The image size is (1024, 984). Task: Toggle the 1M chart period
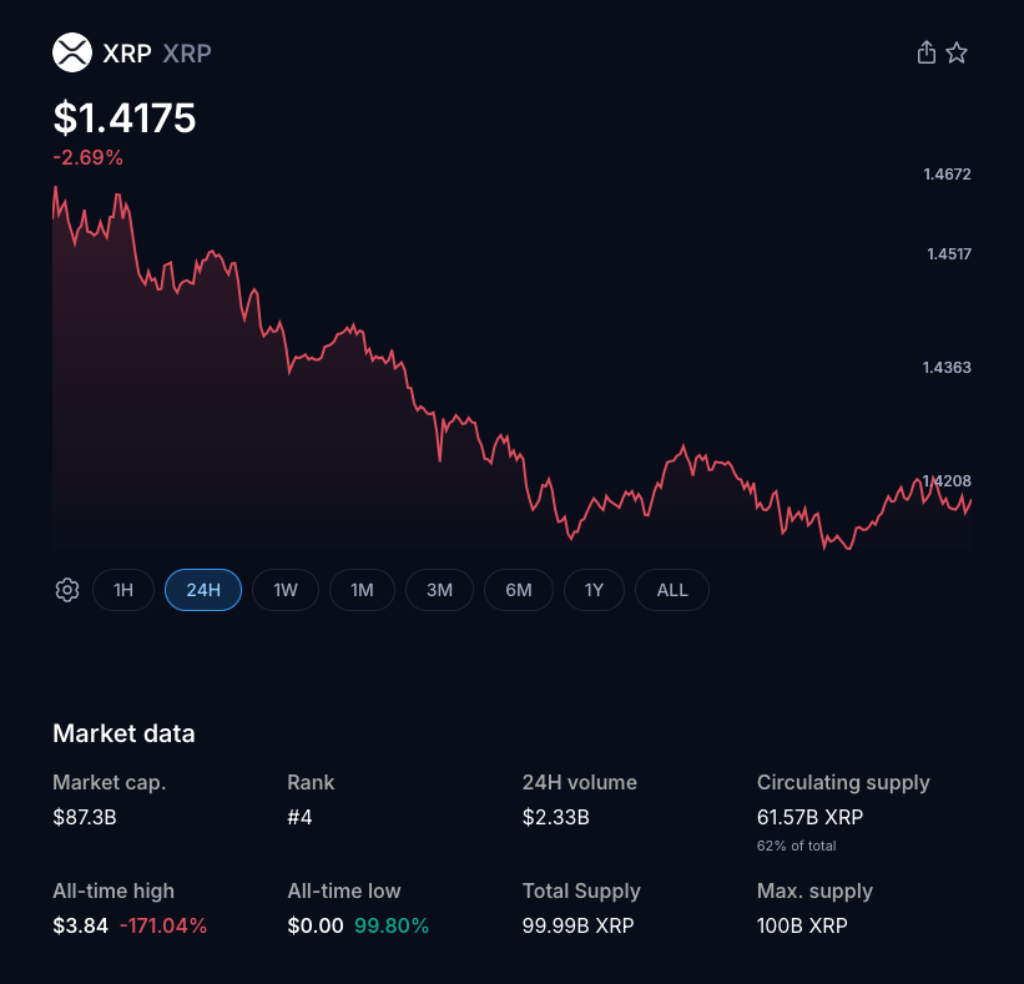coord(362,590)
